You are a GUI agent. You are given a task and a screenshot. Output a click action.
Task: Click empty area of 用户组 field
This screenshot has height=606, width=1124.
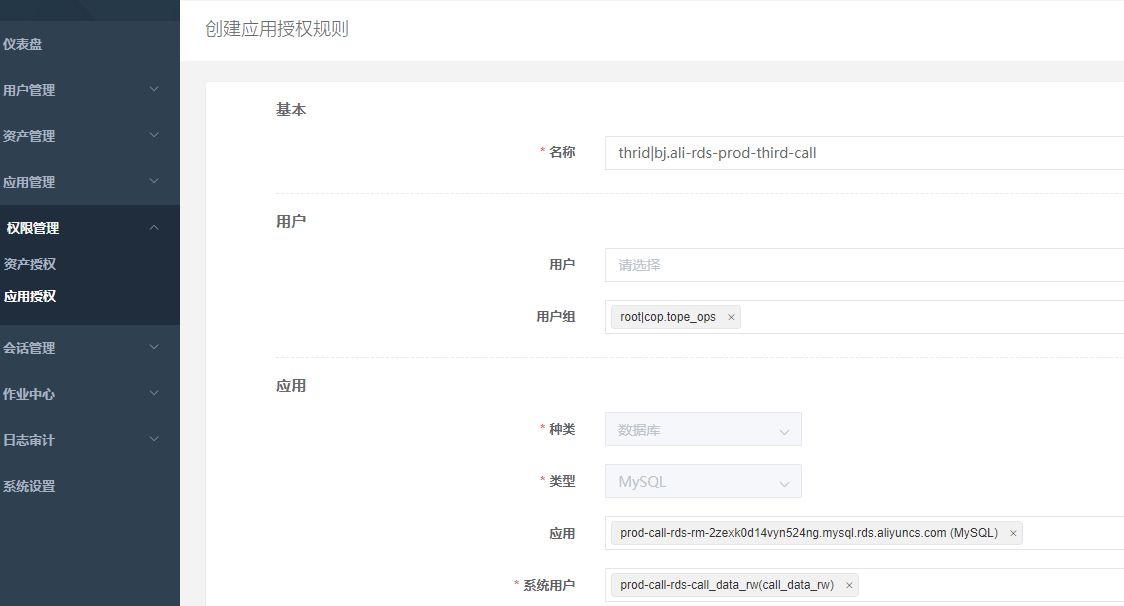(932, 317)
